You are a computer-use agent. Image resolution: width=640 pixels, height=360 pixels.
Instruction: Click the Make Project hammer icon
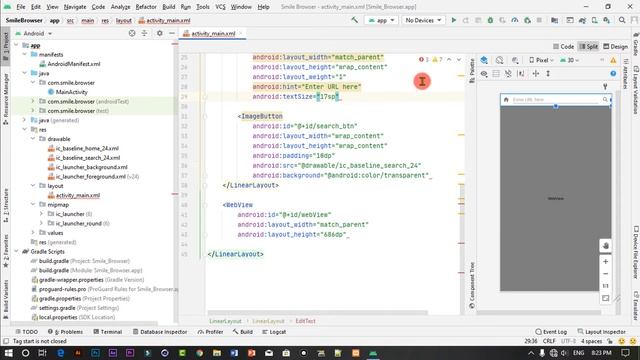click(x=355, y=20)
